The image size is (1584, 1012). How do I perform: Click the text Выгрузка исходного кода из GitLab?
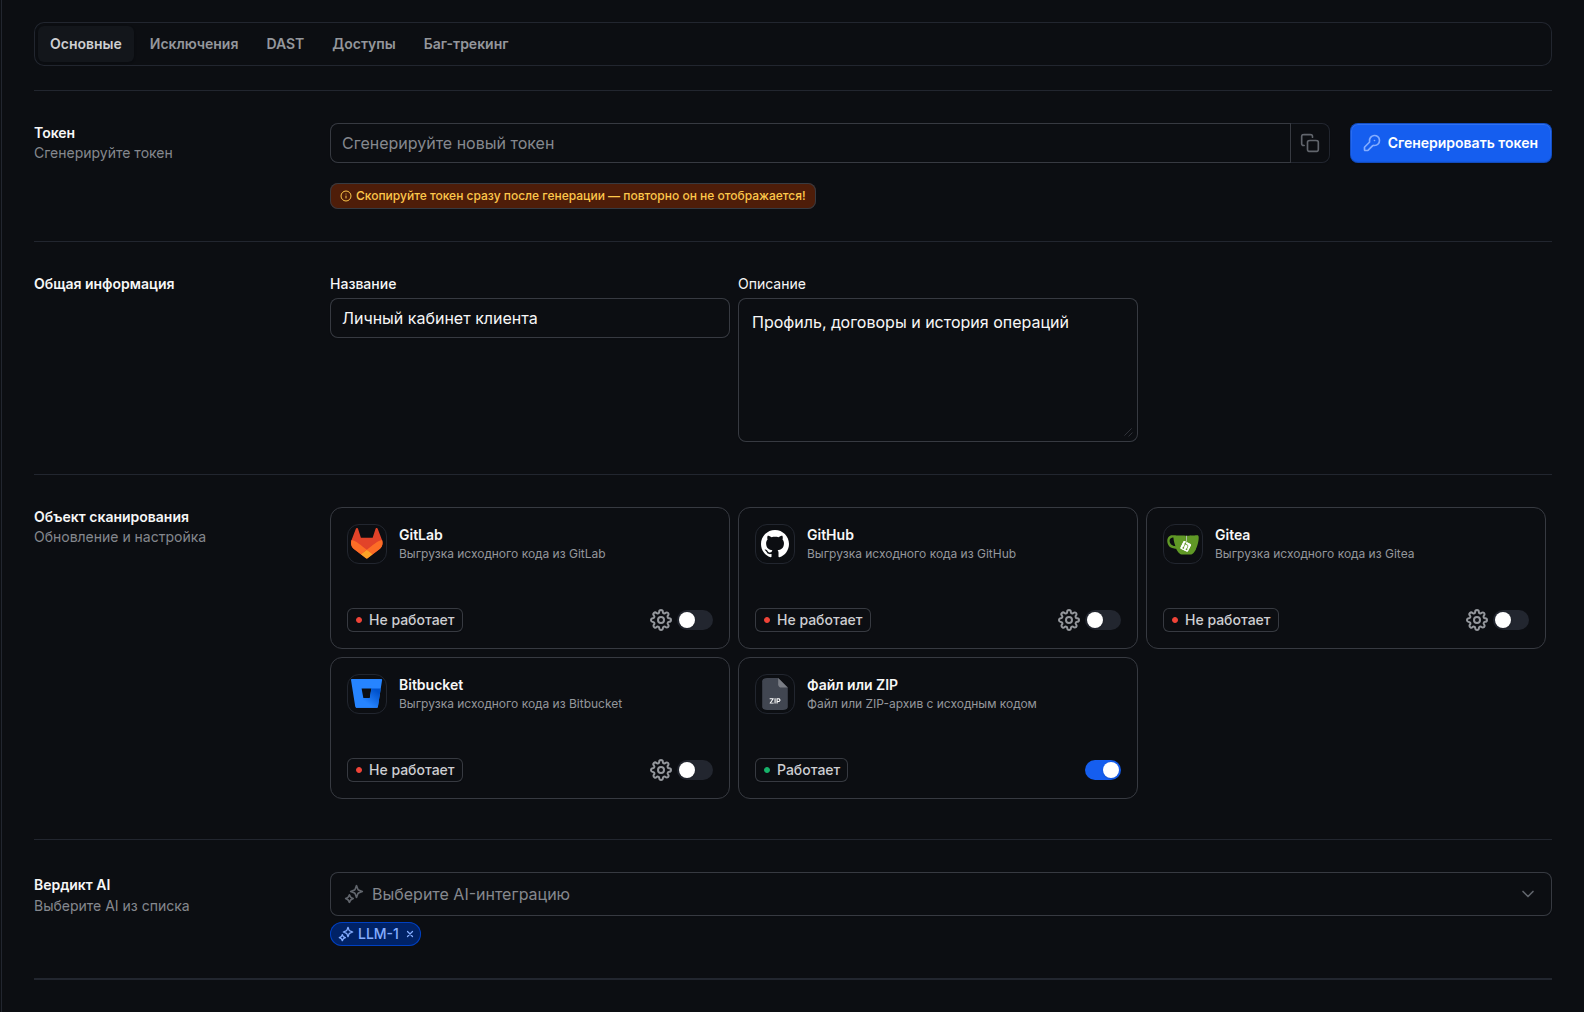pos(502,554)
